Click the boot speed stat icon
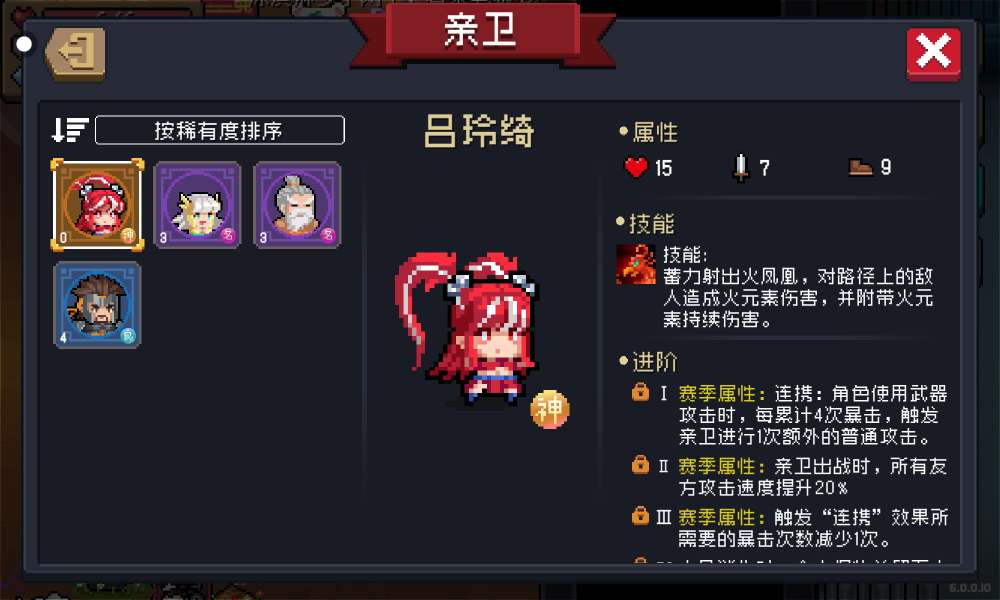Image resolution: width=1000 pixels, height=600 pixels. [860, 167]
